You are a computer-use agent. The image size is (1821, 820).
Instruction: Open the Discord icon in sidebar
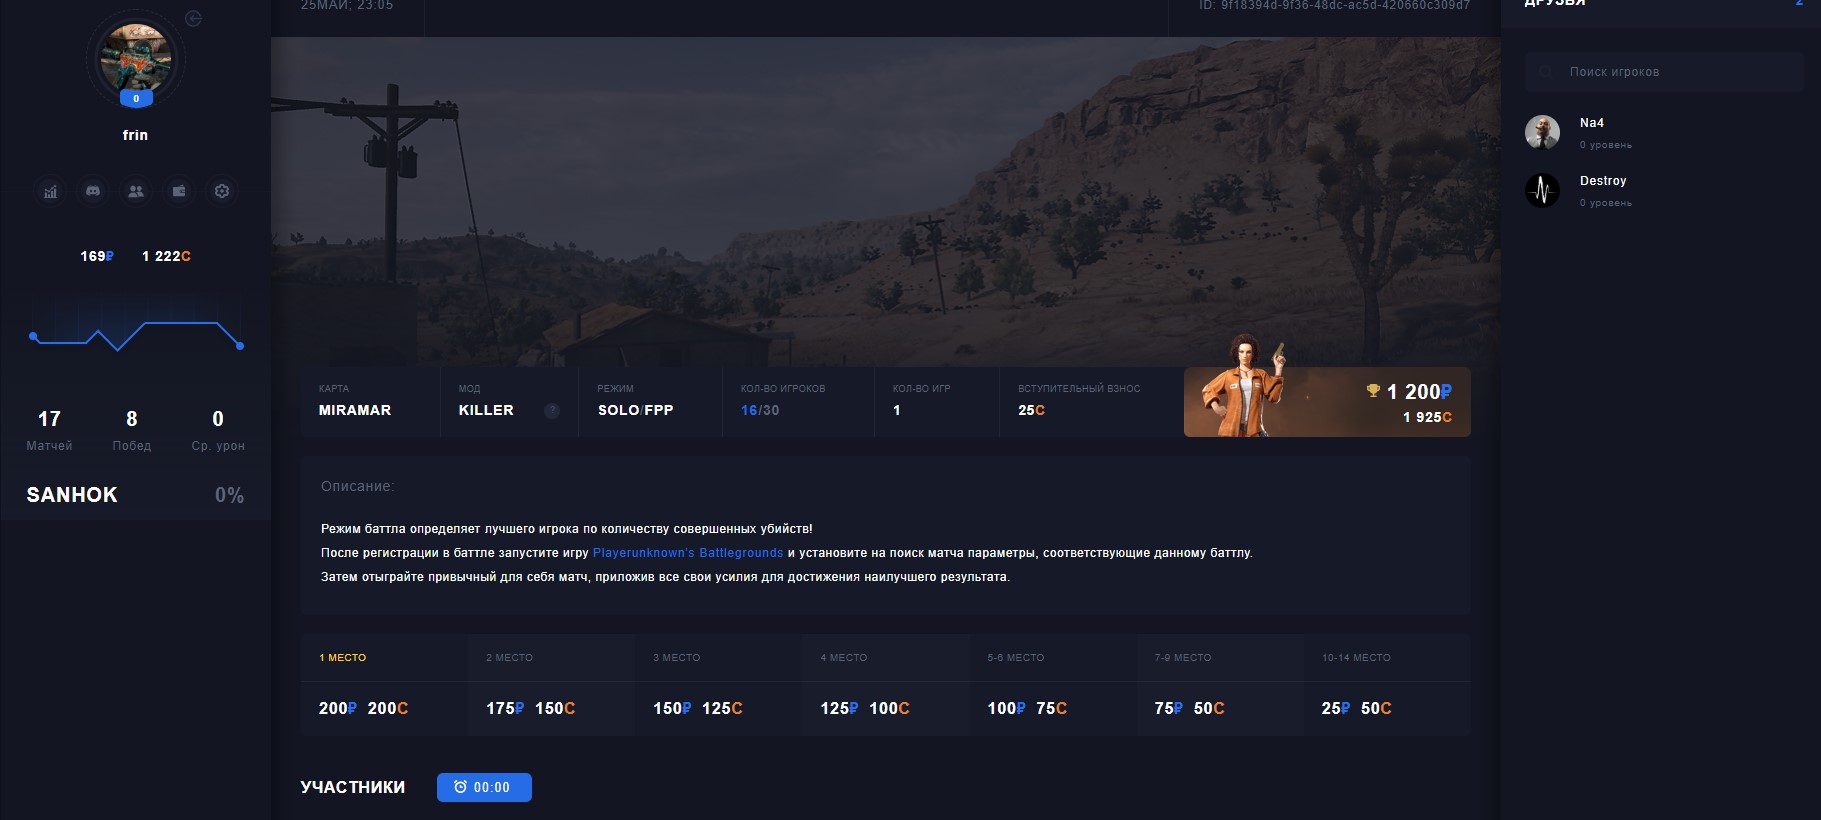[x=93, y=191]
